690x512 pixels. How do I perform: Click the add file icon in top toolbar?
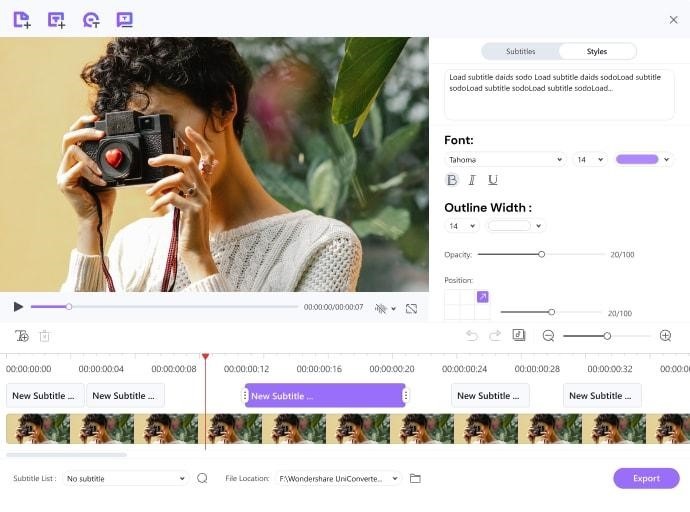pyautogui.click(x=22, y=19)
